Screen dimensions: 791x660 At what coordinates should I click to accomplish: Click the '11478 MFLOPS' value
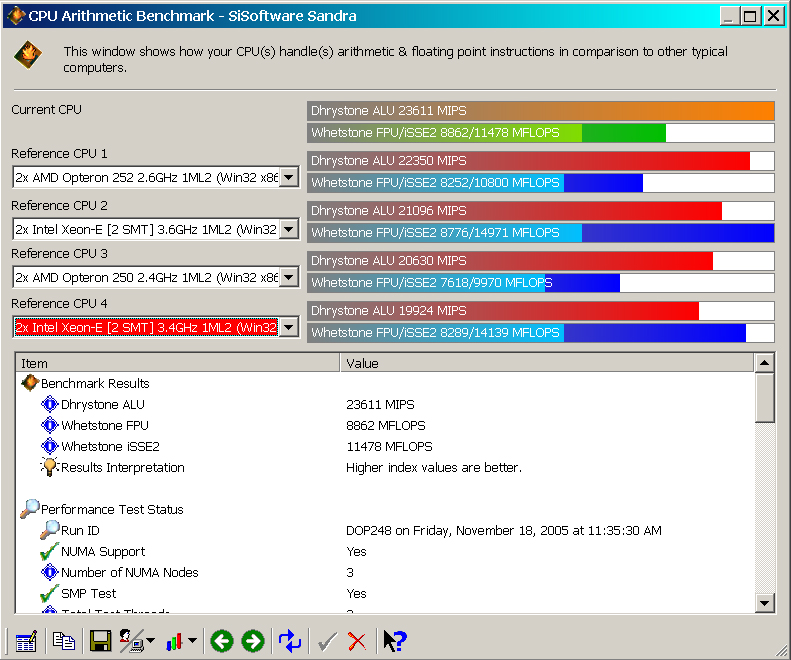389,447
